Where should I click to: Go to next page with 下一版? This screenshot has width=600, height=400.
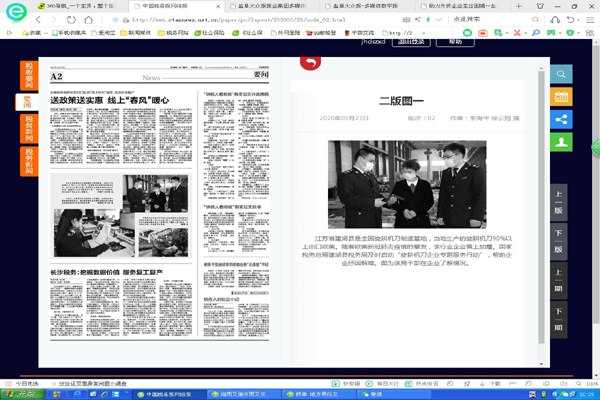pyautogui.click(x=559, y=241)
